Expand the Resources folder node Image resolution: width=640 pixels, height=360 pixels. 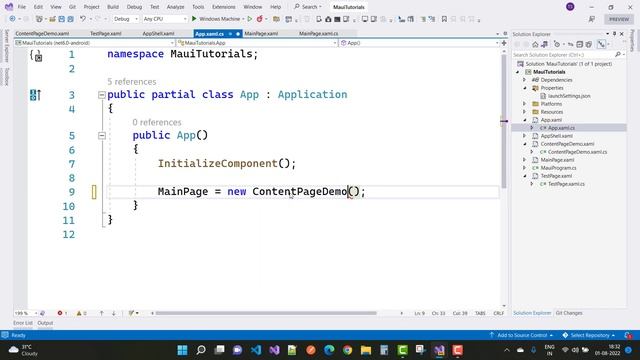pyautogui.click(x=525, y=112)
